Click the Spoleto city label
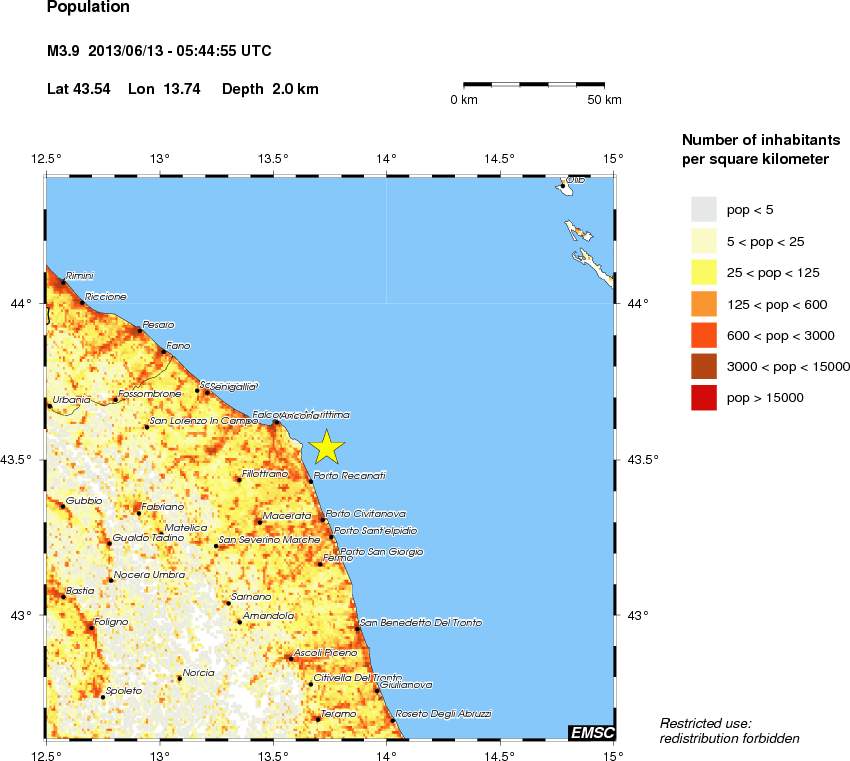 click(124, 691)
